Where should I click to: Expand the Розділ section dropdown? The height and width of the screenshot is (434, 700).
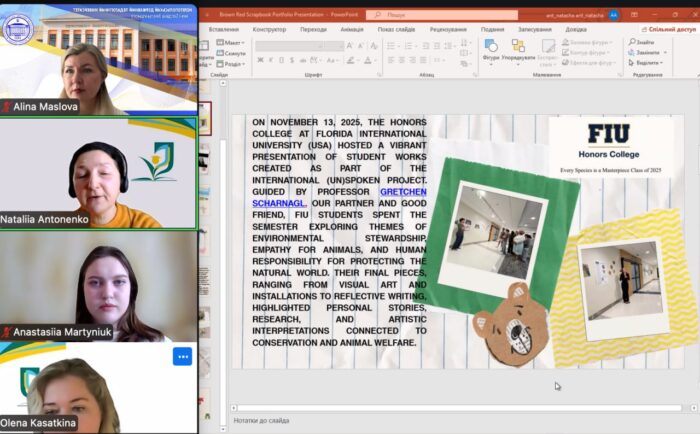click(234, 63)
